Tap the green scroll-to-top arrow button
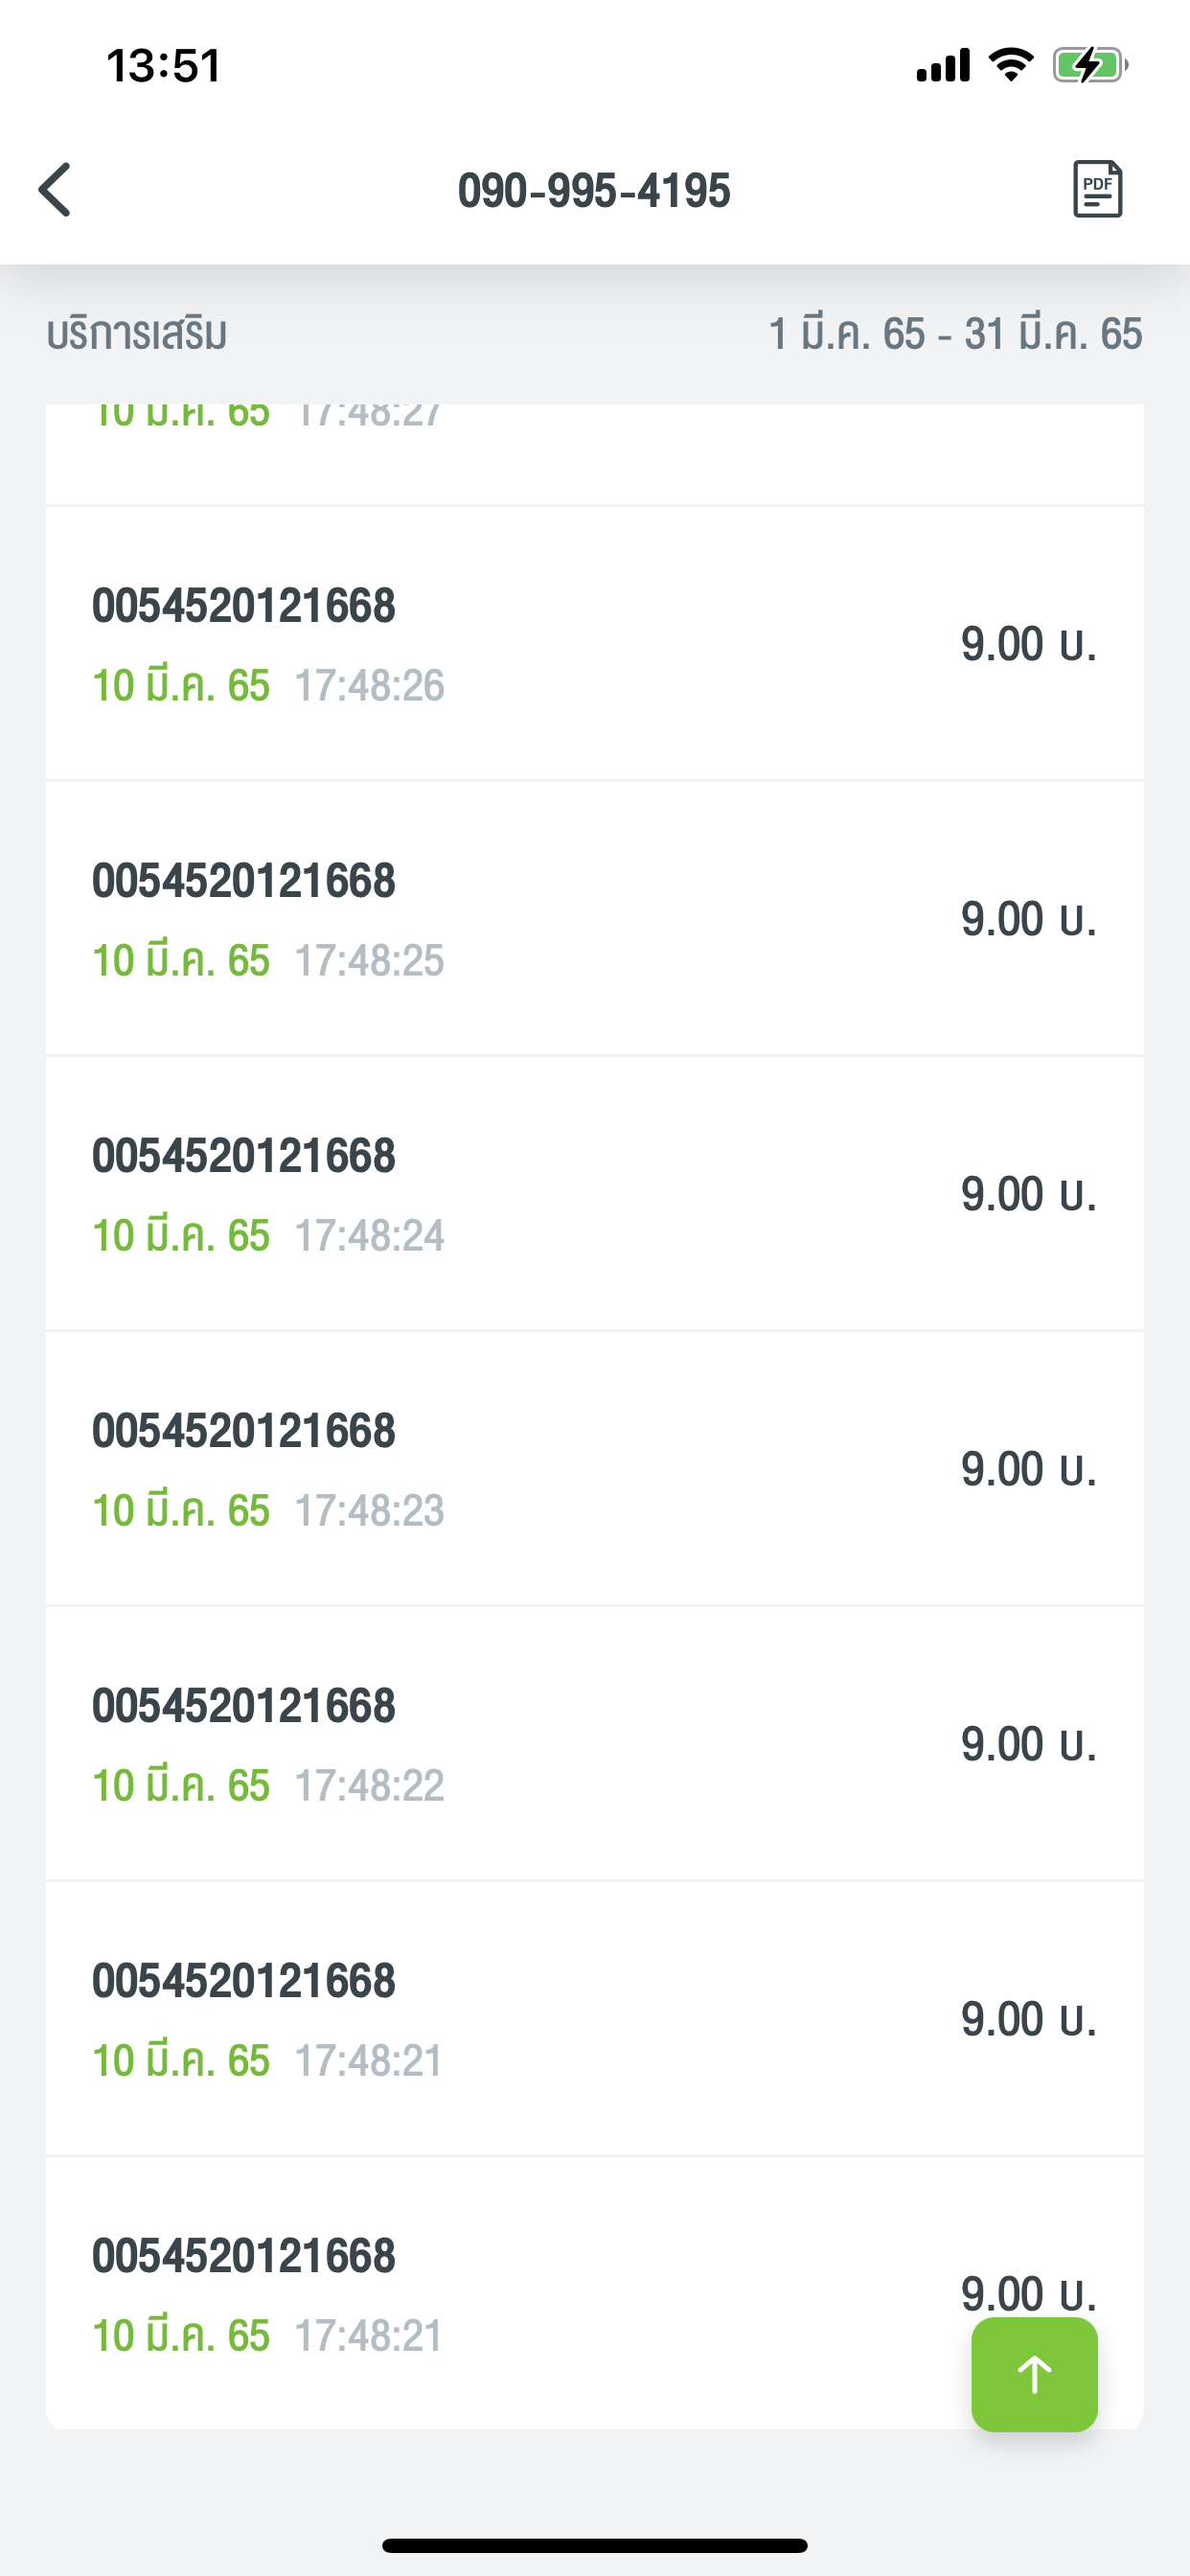Image resolution: width=1190 pixels, height=2576 pixels. point(1034,2373)
